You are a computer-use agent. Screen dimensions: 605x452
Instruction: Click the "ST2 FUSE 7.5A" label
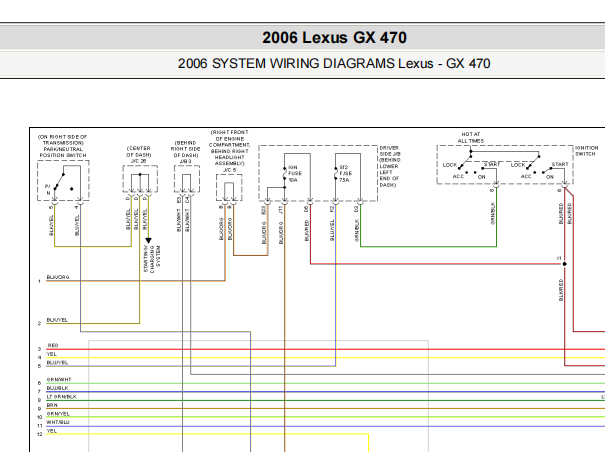coord(345,174)
